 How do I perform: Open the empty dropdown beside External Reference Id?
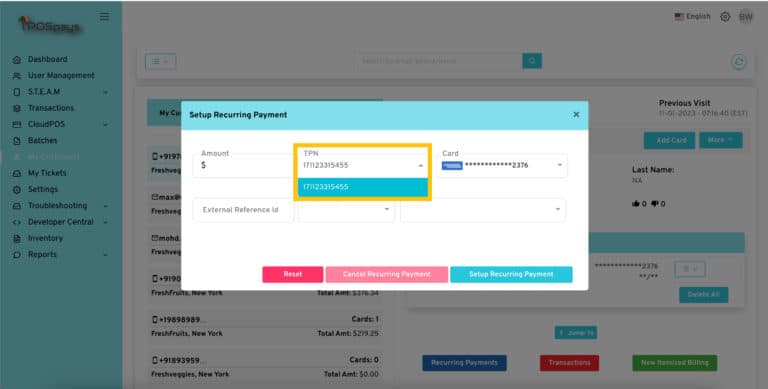click(x=346, y=210)
